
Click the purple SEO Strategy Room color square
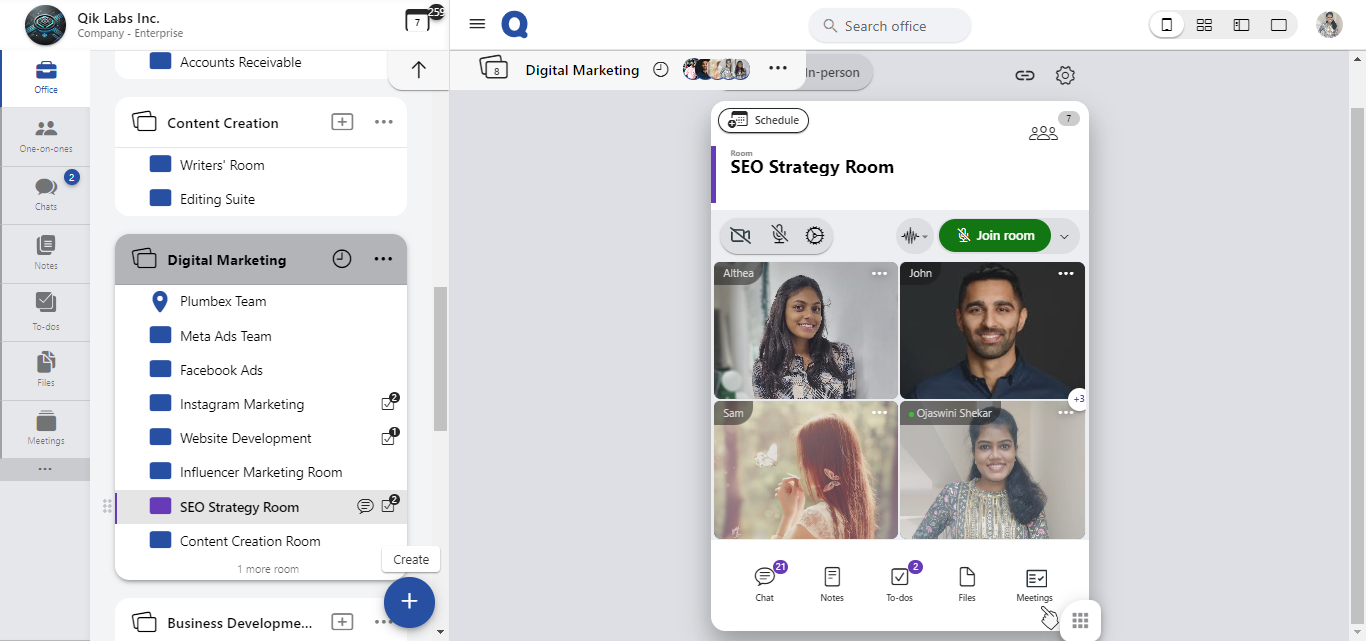[160, 506]
